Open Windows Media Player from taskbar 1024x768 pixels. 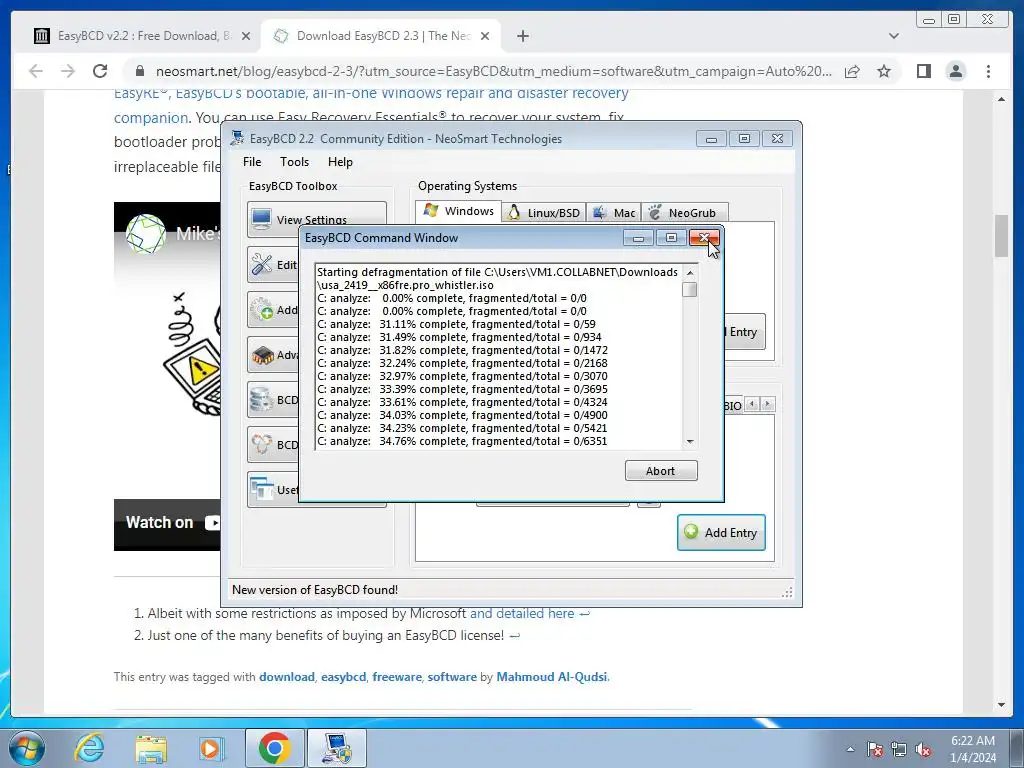[x=211, y=748]
